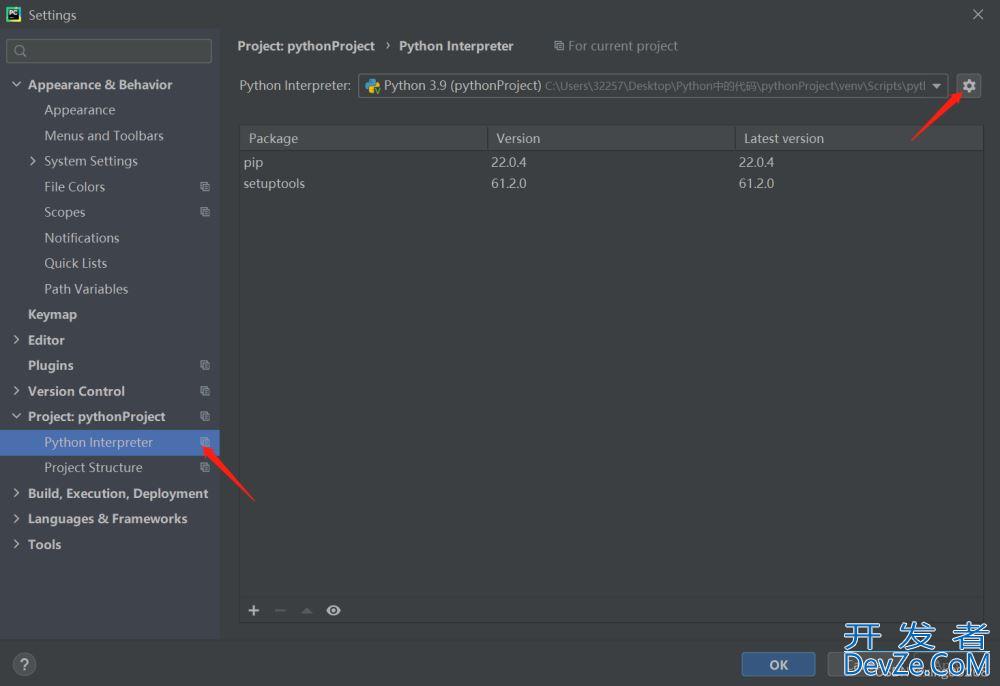Open Quick Lists settings
Viewport: 1000px width, 686px height.
[x=75, y=263]
